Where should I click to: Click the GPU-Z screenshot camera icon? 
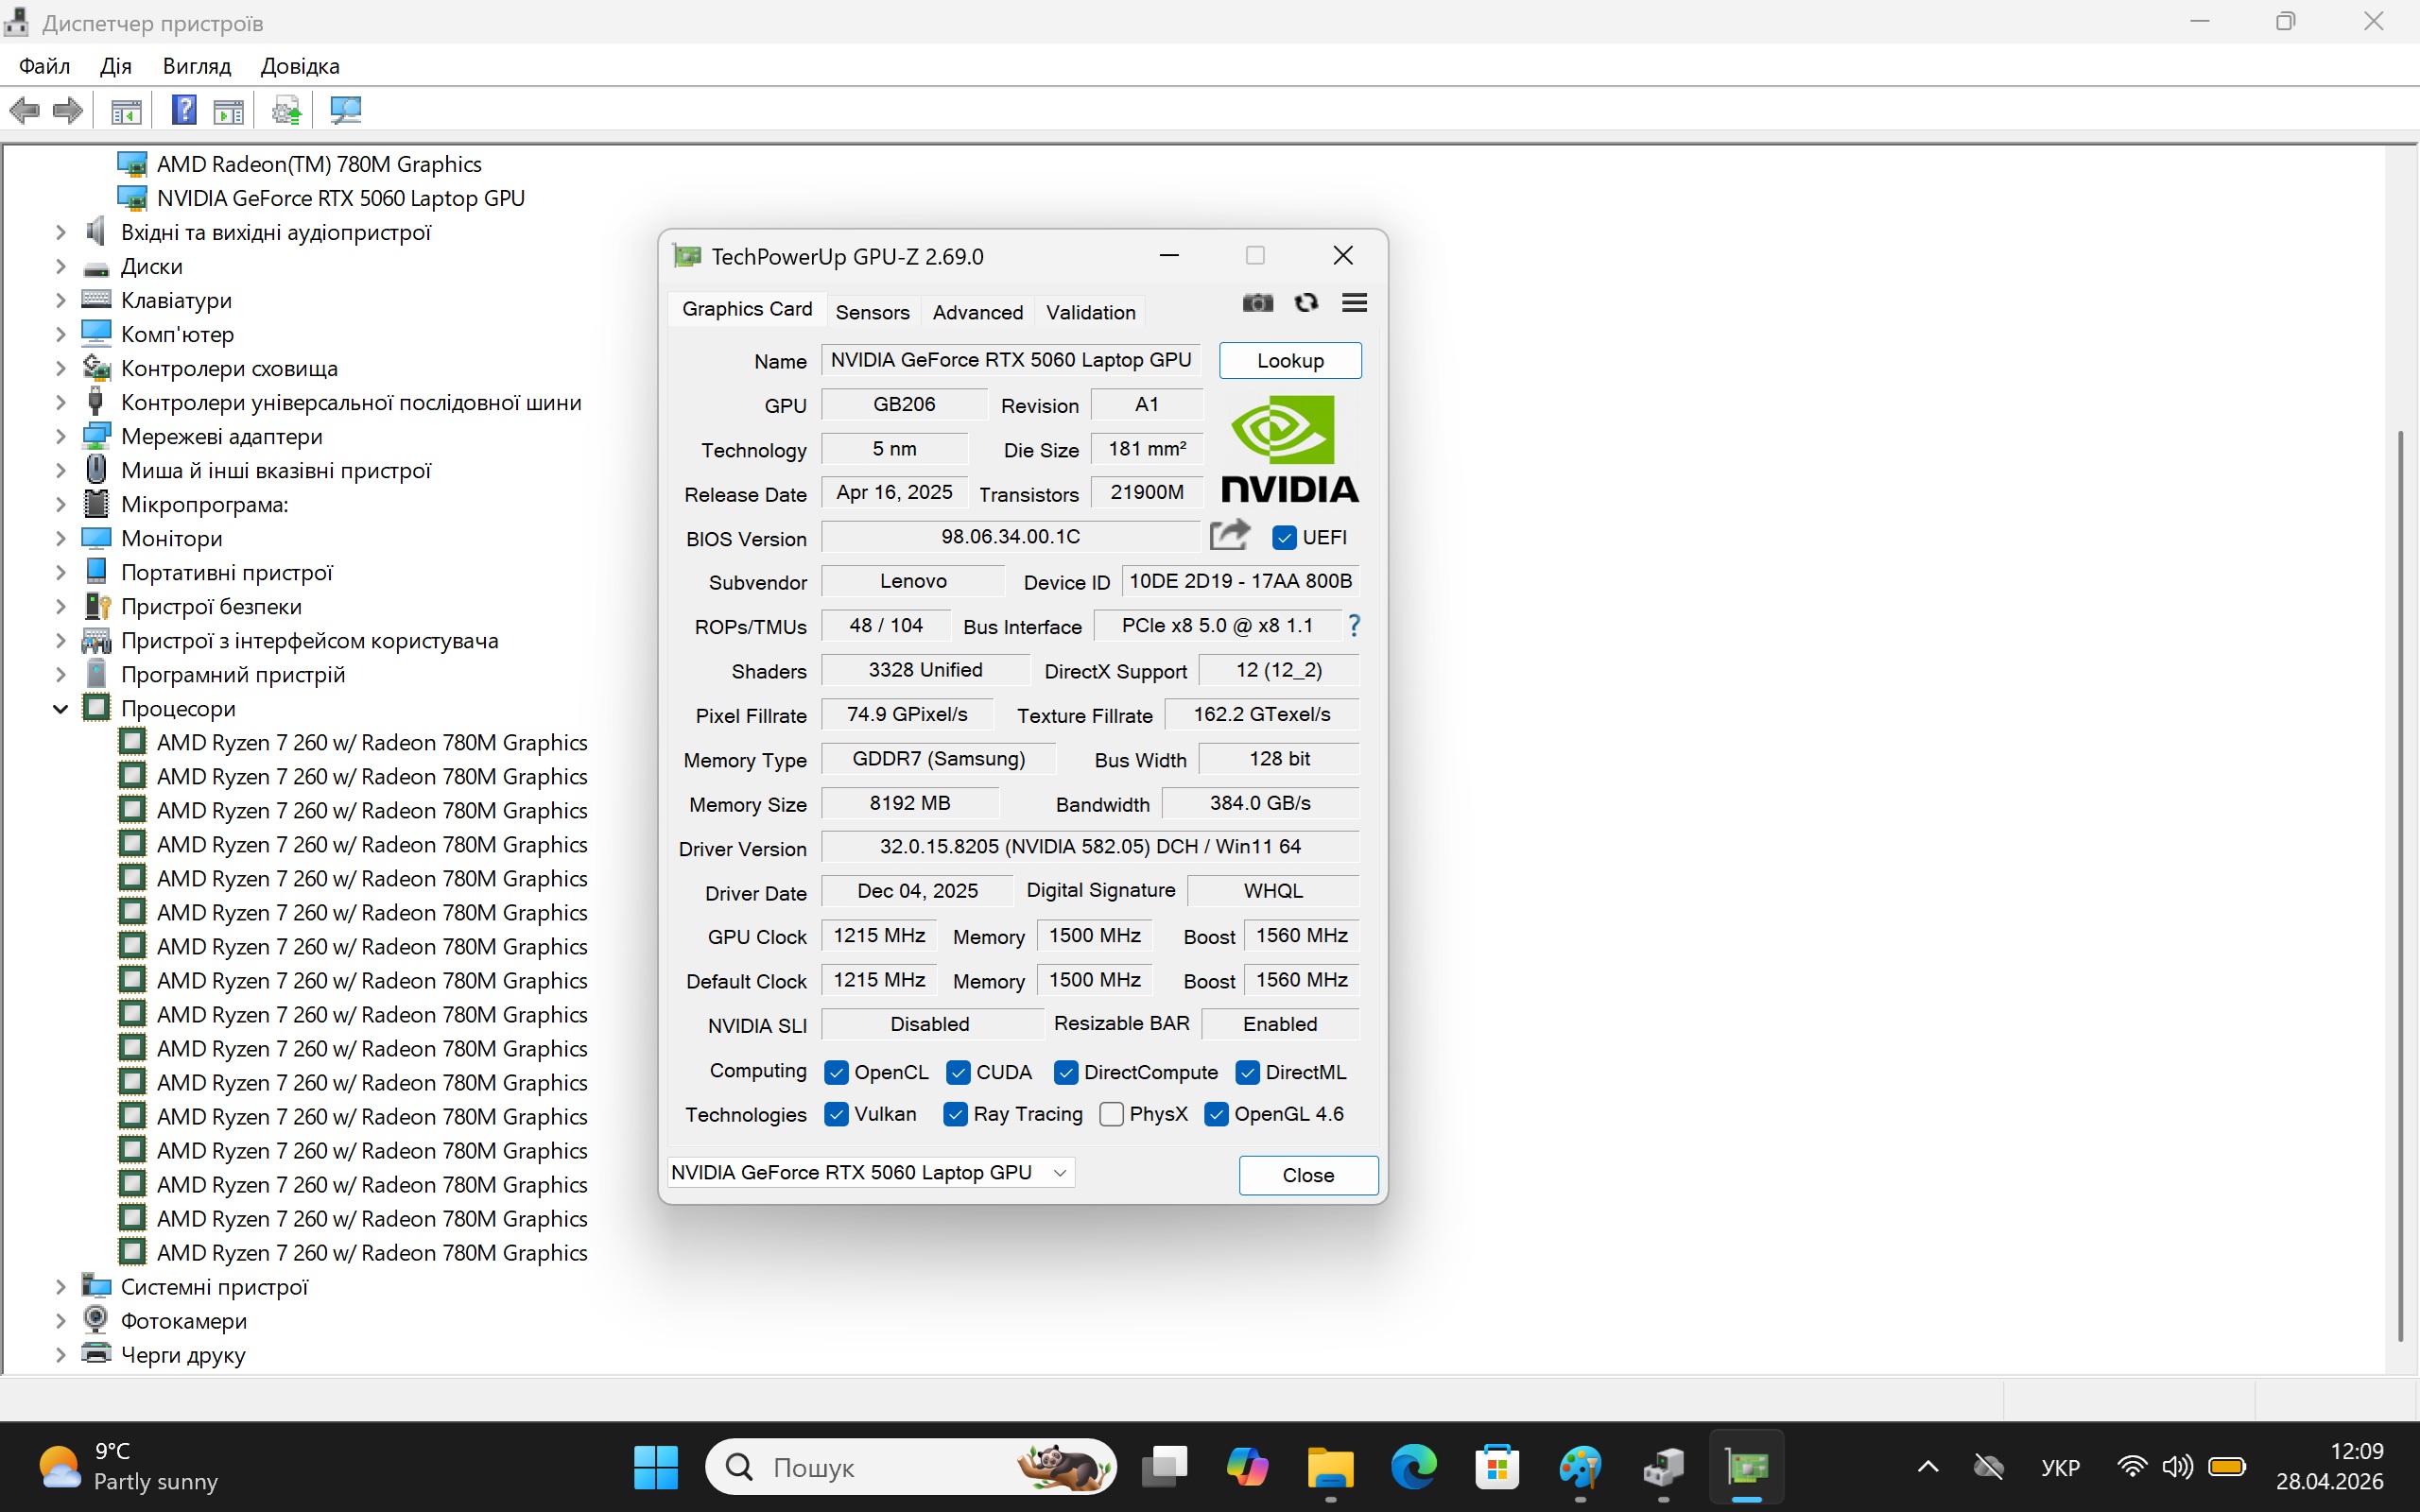tap(1257, 303)
